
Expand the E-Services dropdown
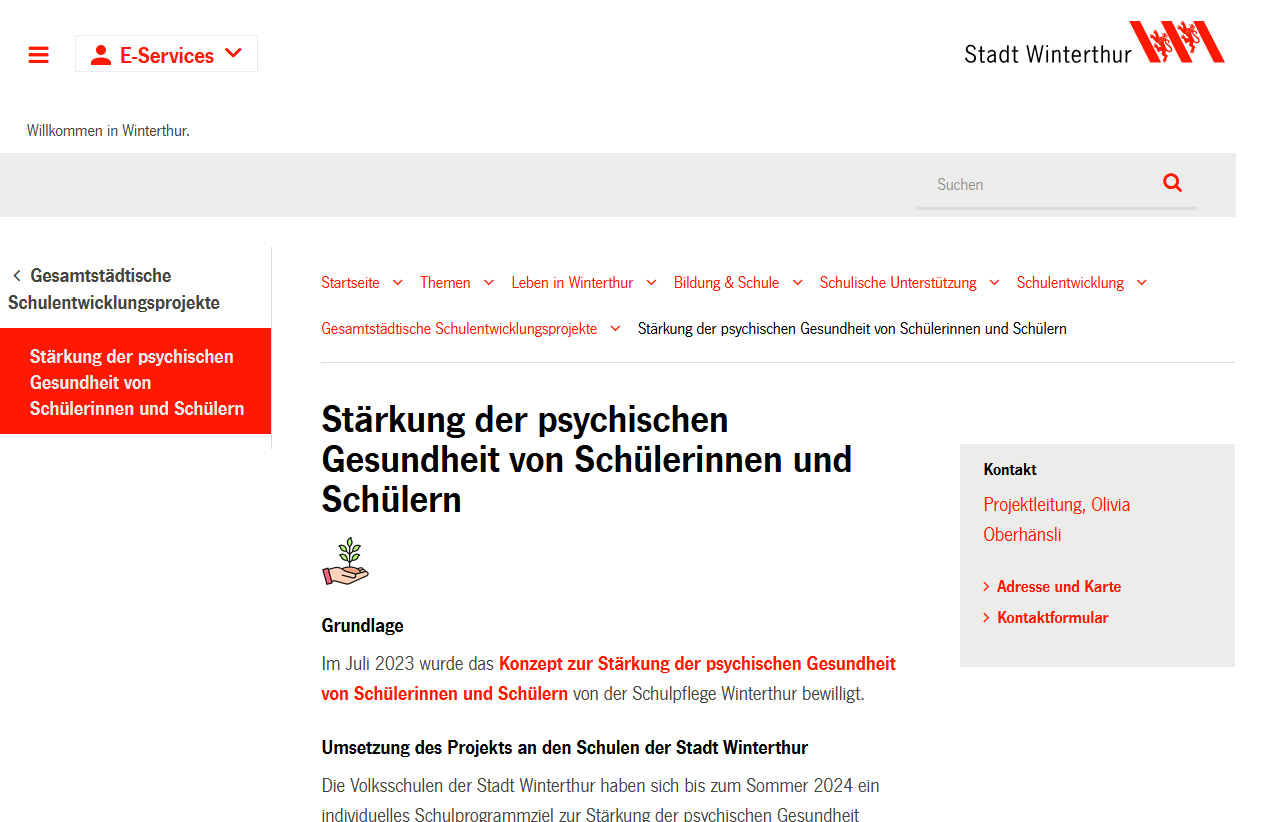pos(233,54)
